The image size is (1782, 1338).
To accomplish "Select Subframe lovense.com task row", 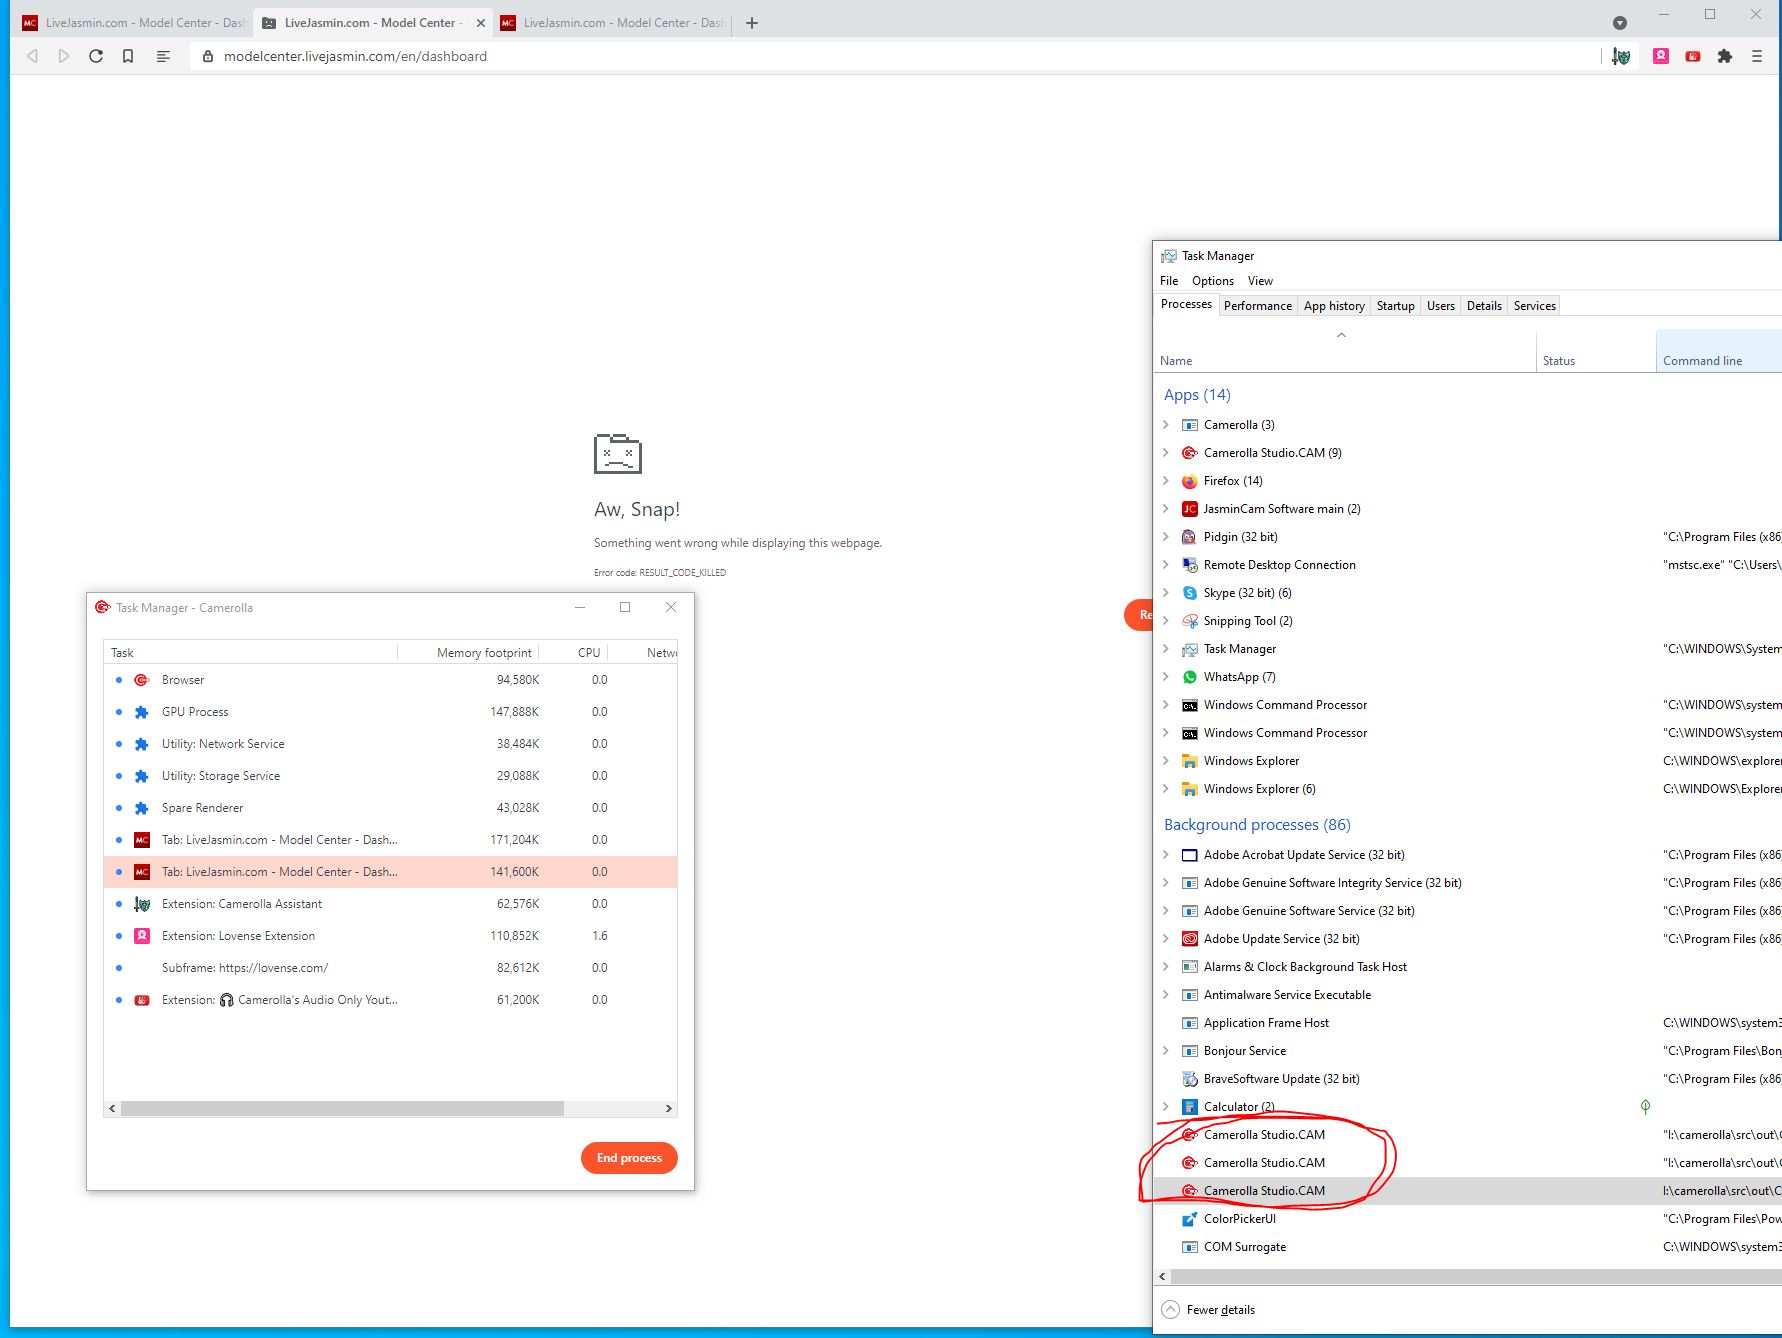I will (x=390, y=968).
